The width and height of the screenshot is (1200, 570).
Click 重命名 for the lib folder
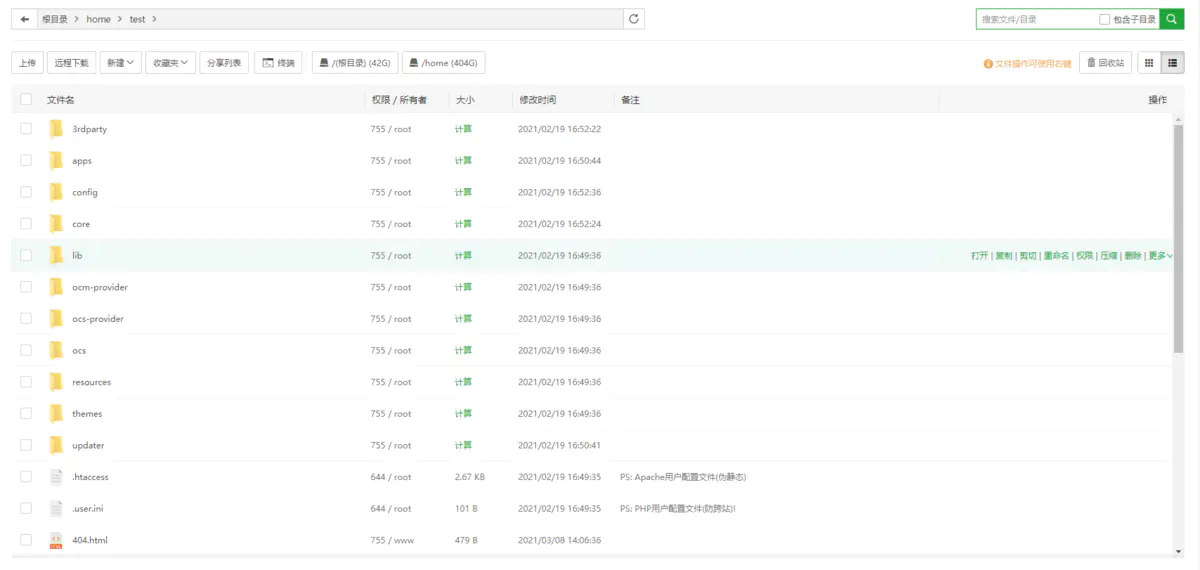click(1056, 256)
